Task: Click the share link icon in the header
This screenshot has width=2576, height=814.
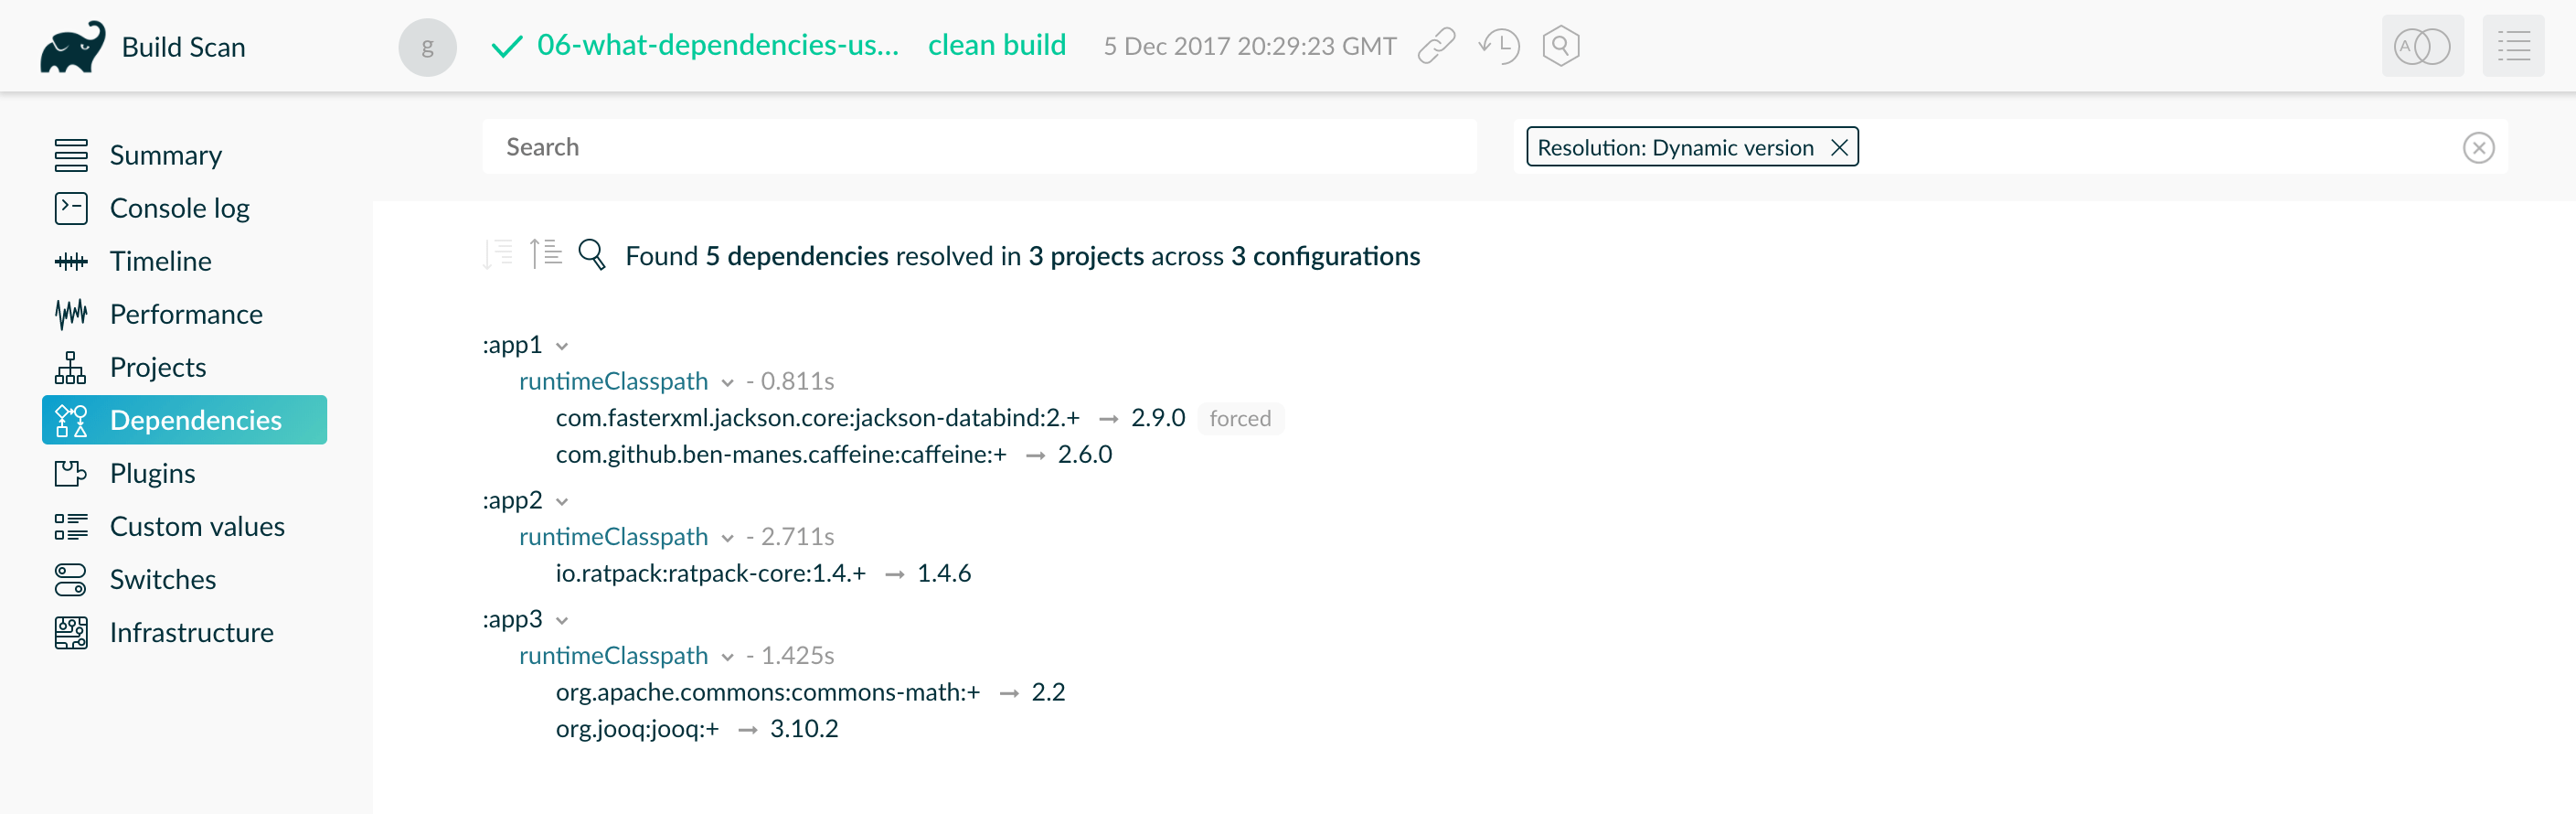Action: (x=1437, y=45)
